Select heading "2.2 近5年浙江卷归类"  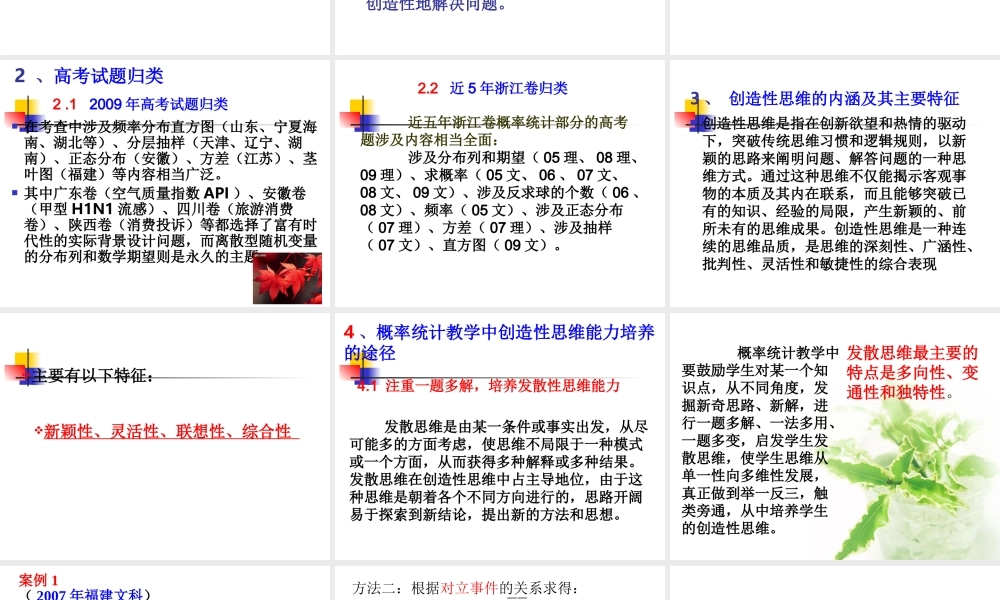coord(492,88)
